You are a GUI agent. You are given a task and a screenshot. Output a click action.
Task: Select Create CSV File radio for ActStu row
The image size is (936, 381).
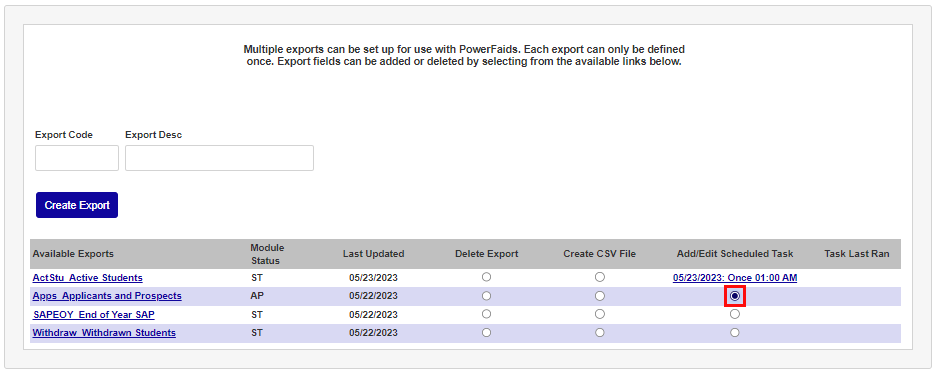point(599,277)
